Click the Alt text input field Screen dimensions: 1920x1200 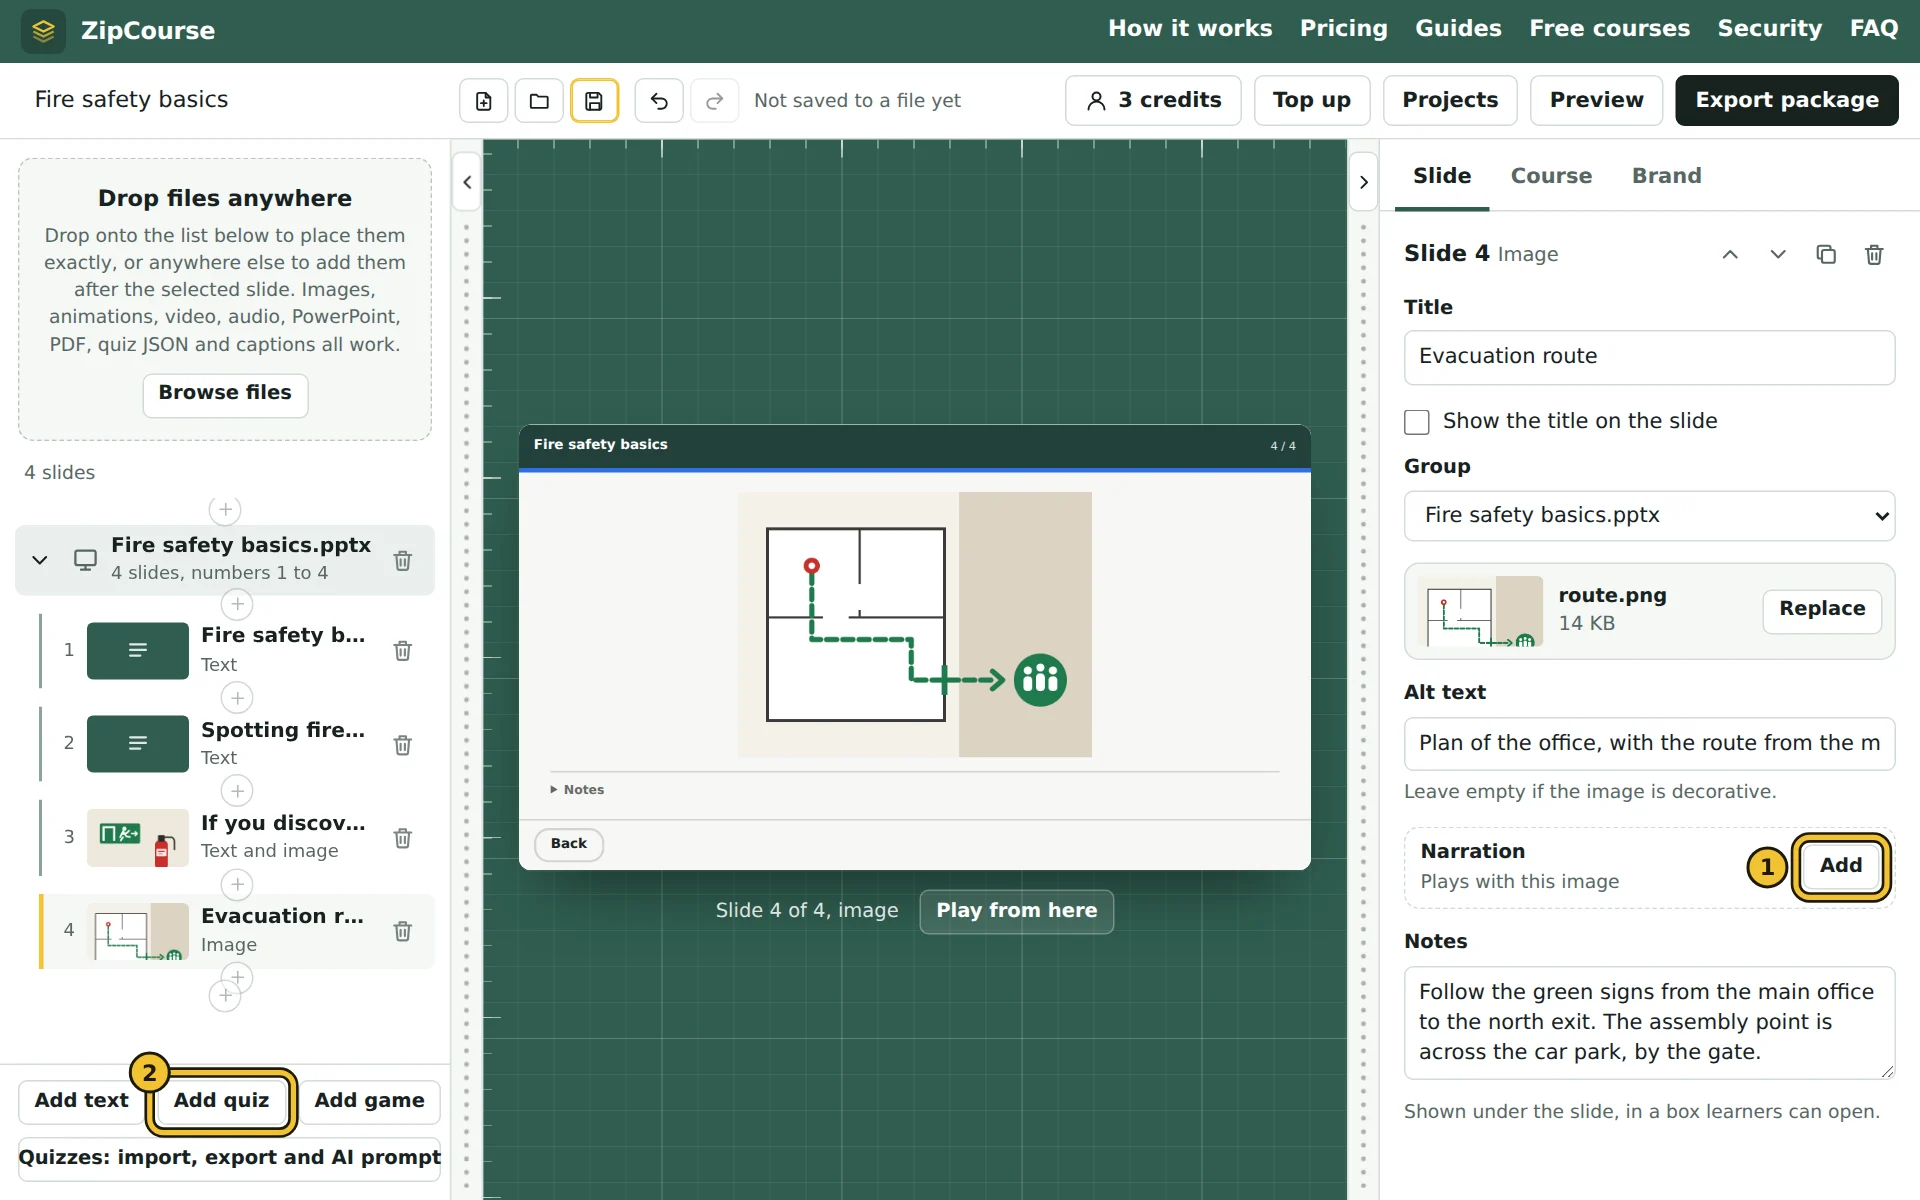[1649, 744]
